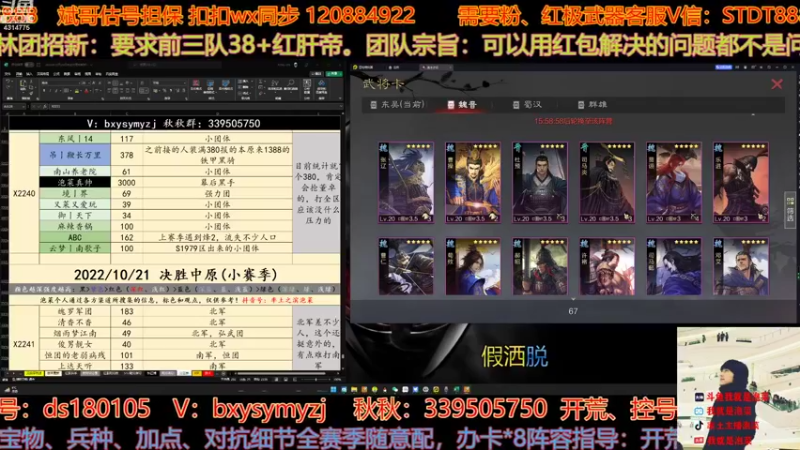Open the Name Box dropdown in Excel

tap(23, 107)
